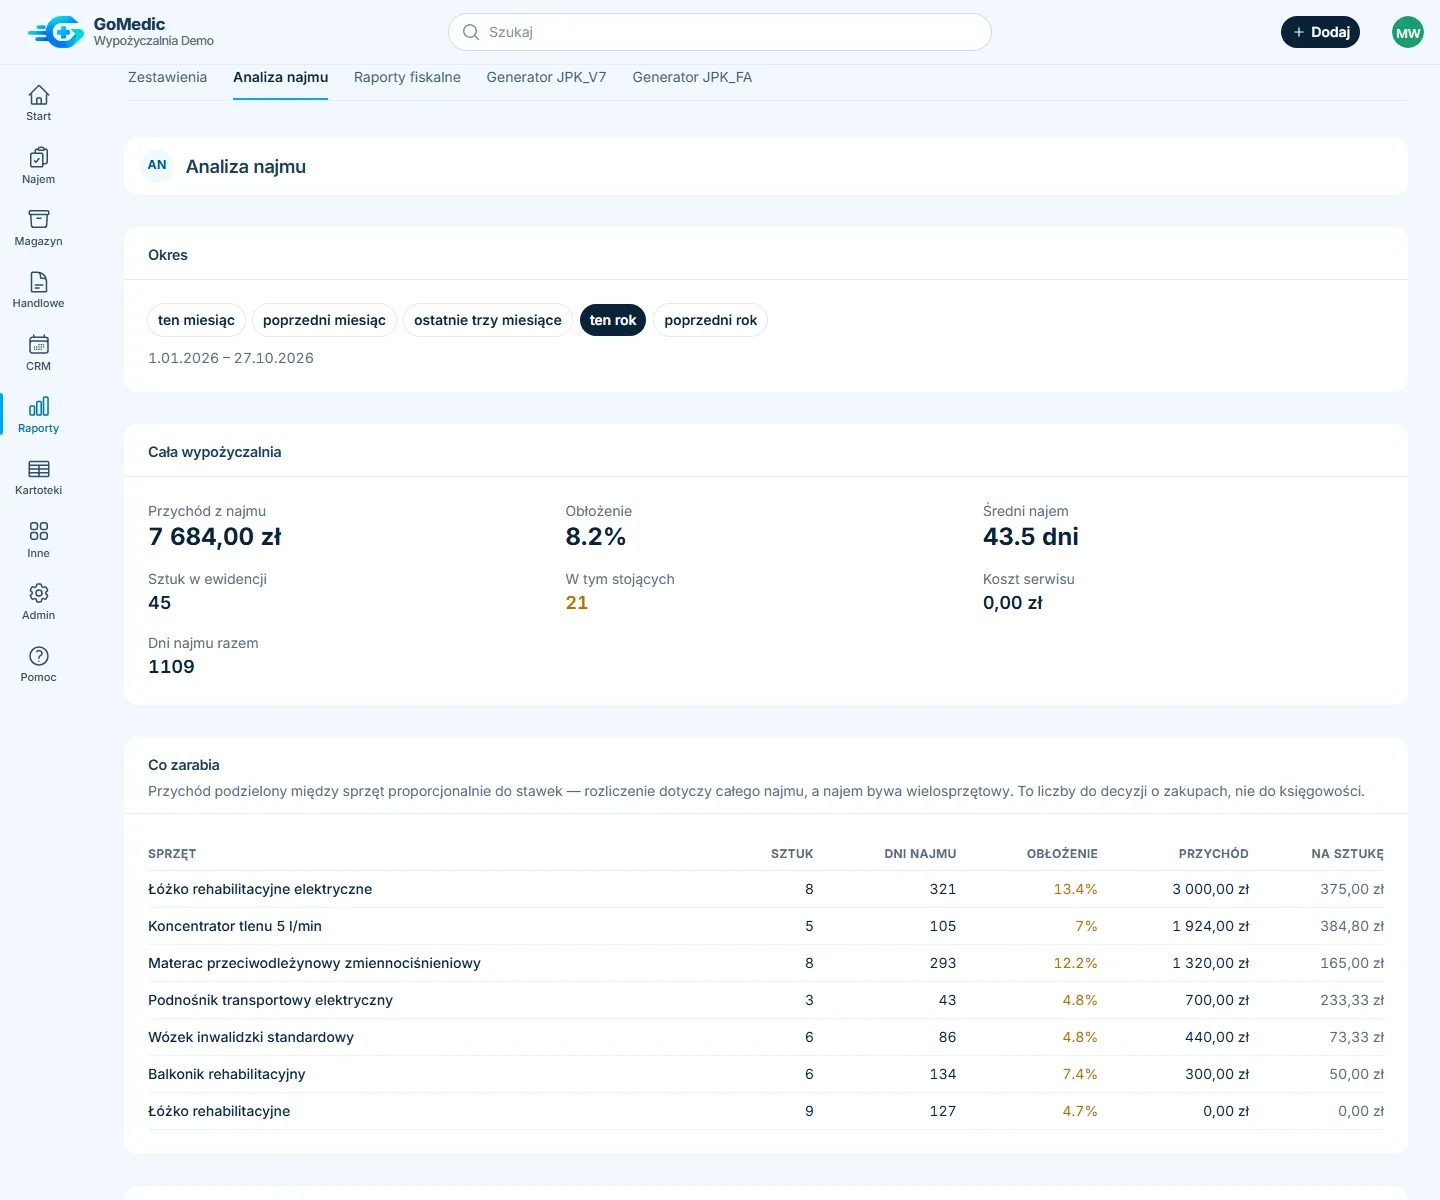Click row 'Materac przeciwodleżynowy zmiennociśnieniowy'

(x=766, y=963)
